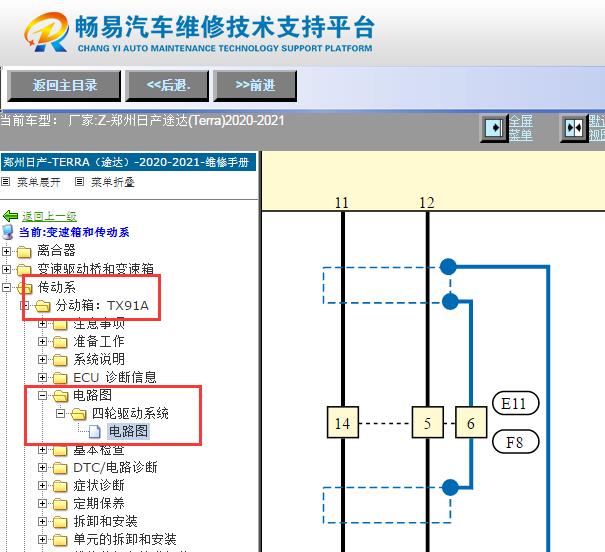This screenshot has height=552, width=605.
Task: Expand the DTC/电路诊断 tree node
Action: [42, 468]
